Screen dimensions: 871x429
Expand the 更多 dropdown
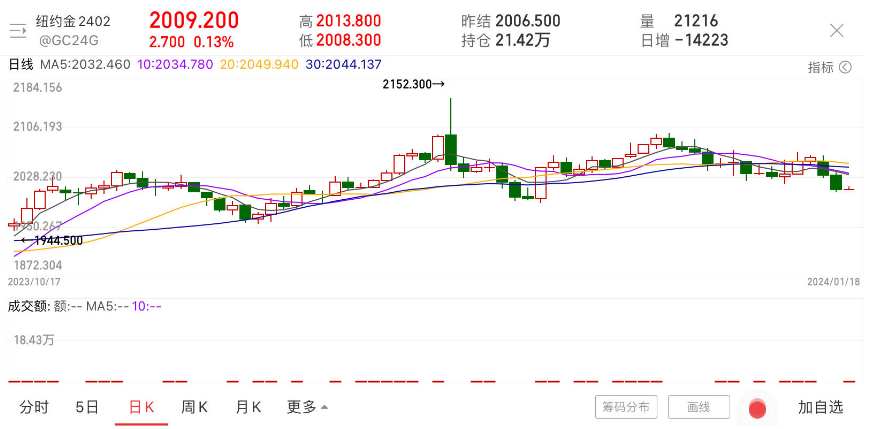pos(307,407)
